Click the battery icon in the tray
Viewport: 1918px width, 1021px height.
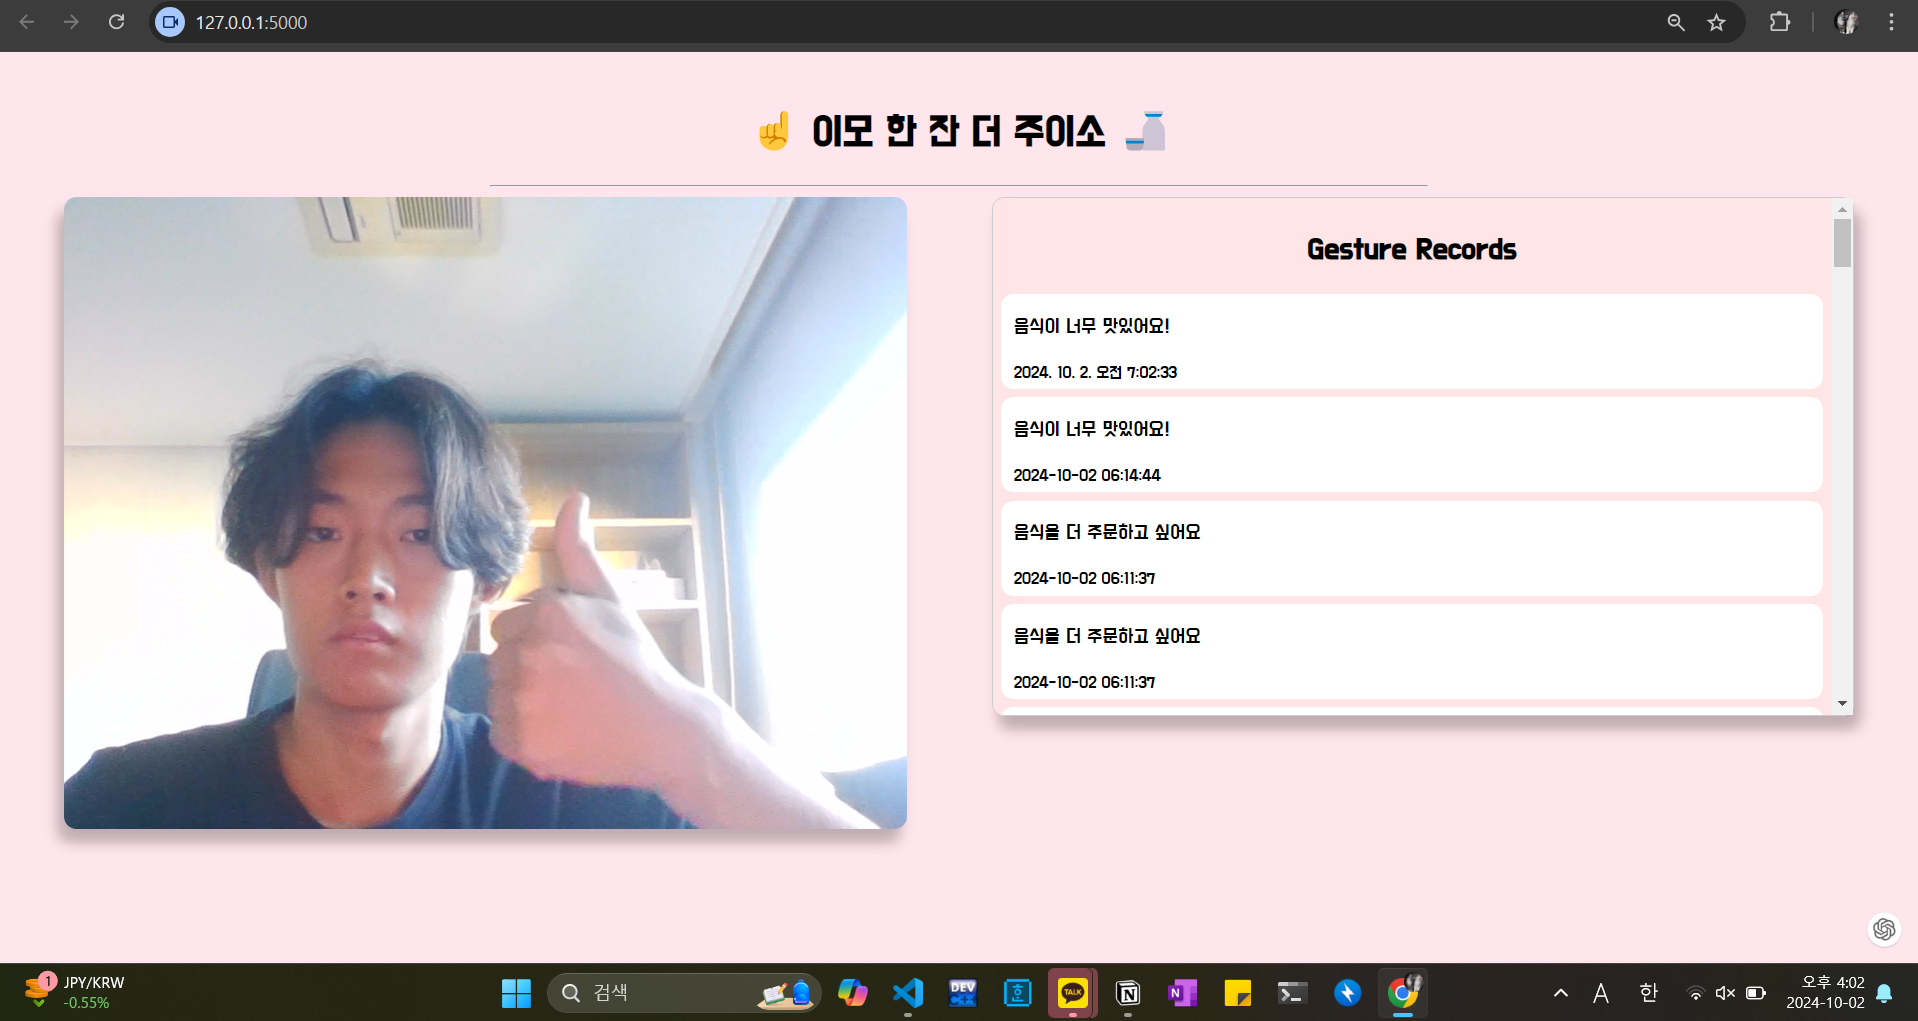[1755, 993]
